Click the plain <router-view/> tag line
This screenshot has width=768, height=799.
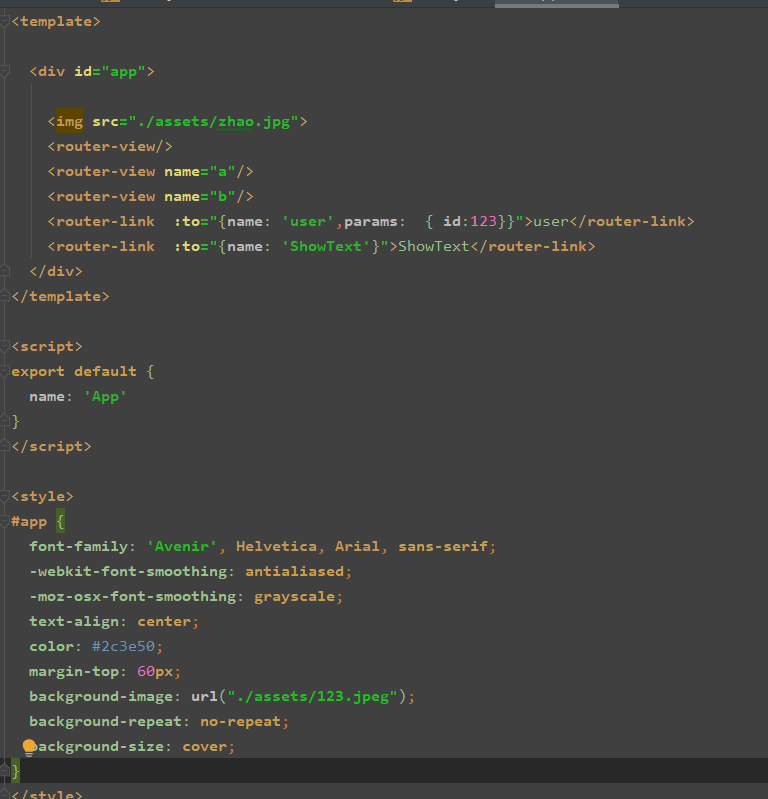[110, 147]
